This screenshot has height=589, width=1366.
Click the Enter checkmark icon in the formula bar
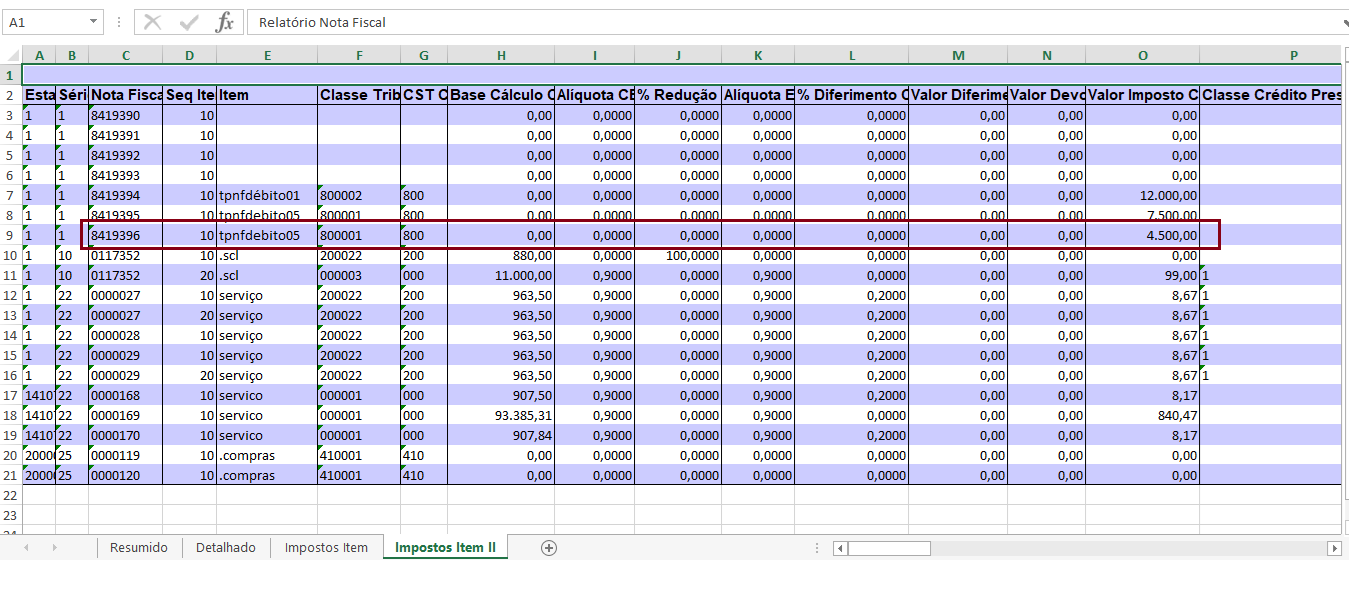(189, 22)
